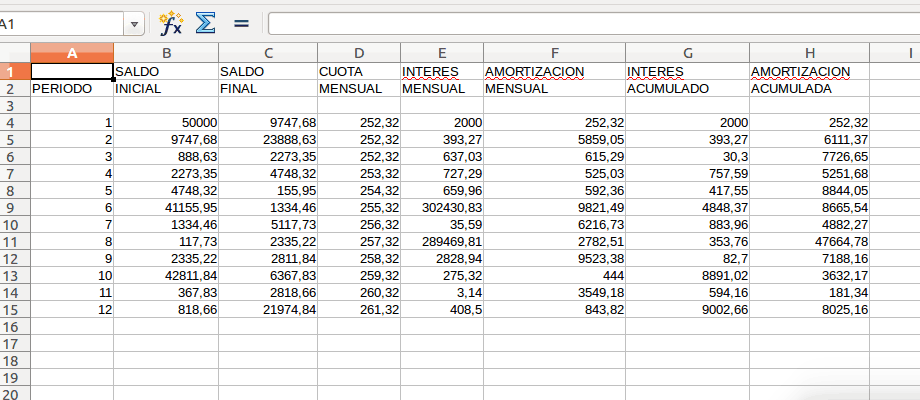
Task: Select column B header
Action: pyautogui.click(x=166, y=53)
